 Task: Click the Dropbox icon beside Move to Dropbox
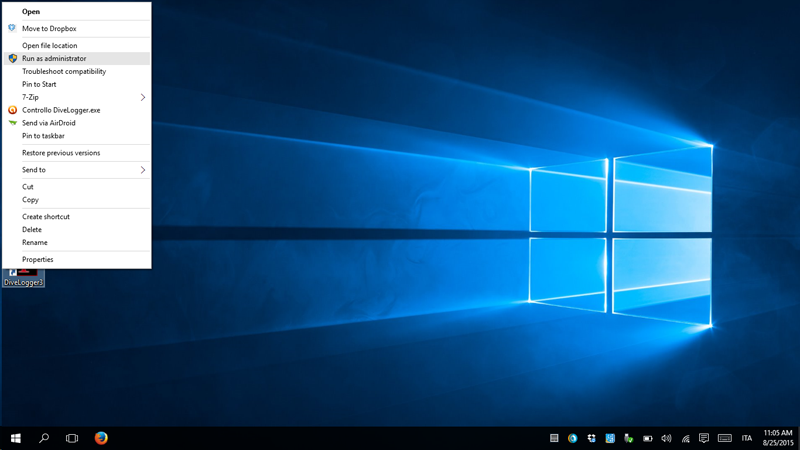click(x=12, y=28)
